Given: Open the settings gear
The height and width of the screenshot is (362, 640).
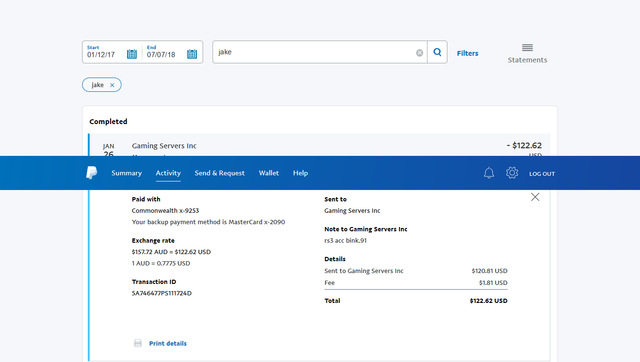Looking at the screenshot, I should coord(512,173).
